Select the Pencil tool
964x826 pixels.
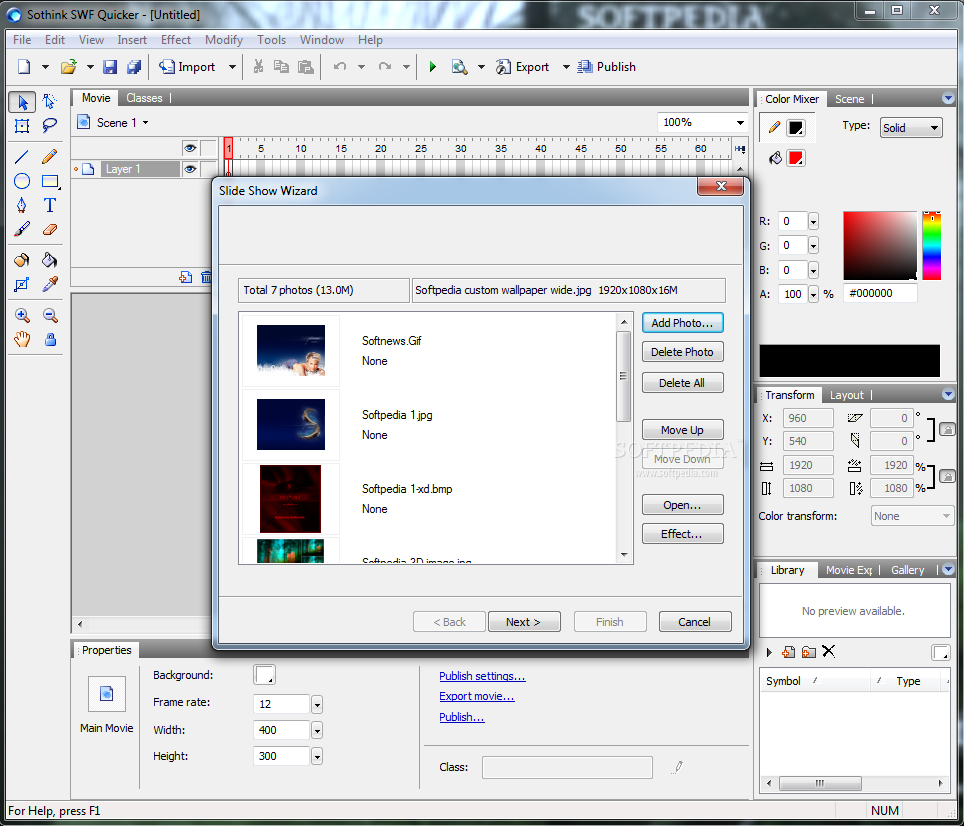pos(49,157)
